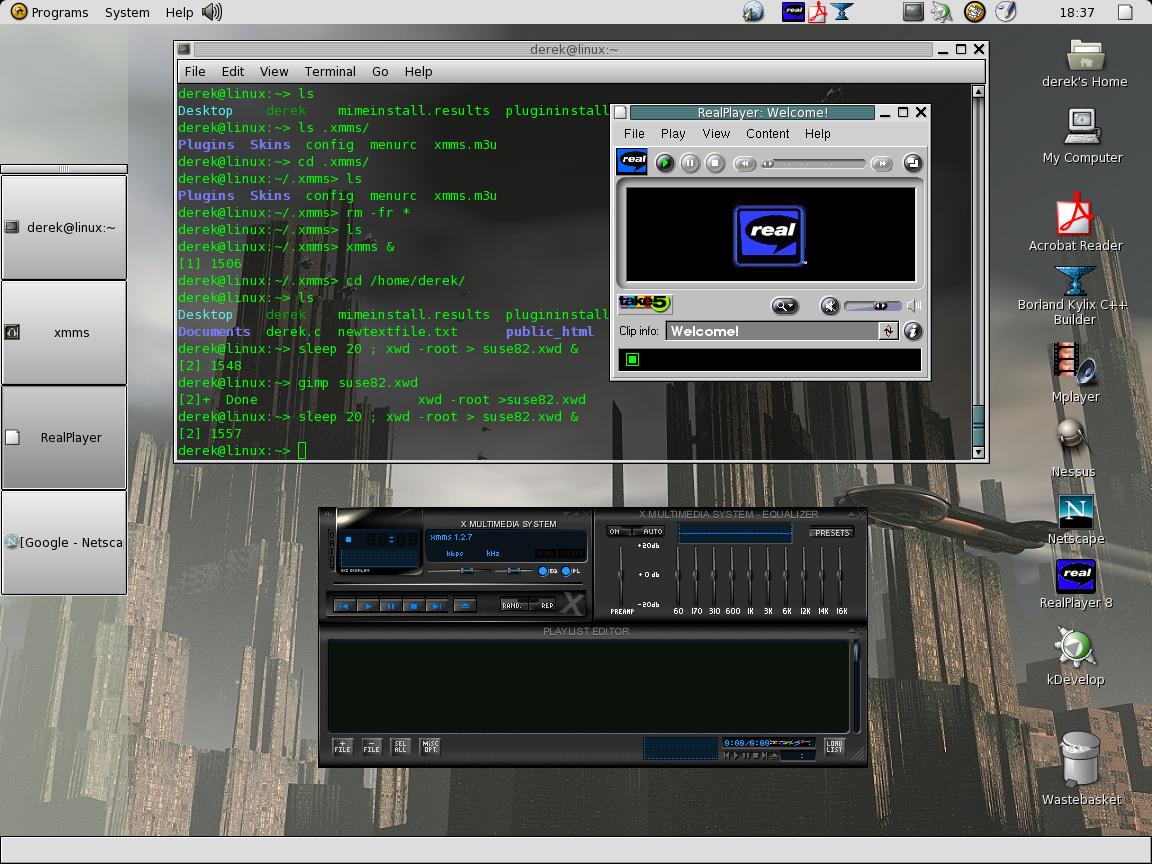1152x864 pixels.
Task: Adjust xmms equalizer 16K band slider
Action: [x=840, y=576]
